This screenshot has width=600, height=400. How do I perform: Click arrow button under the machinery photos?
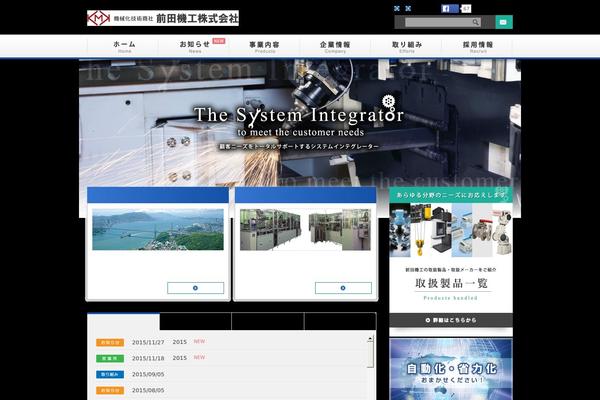343,288
